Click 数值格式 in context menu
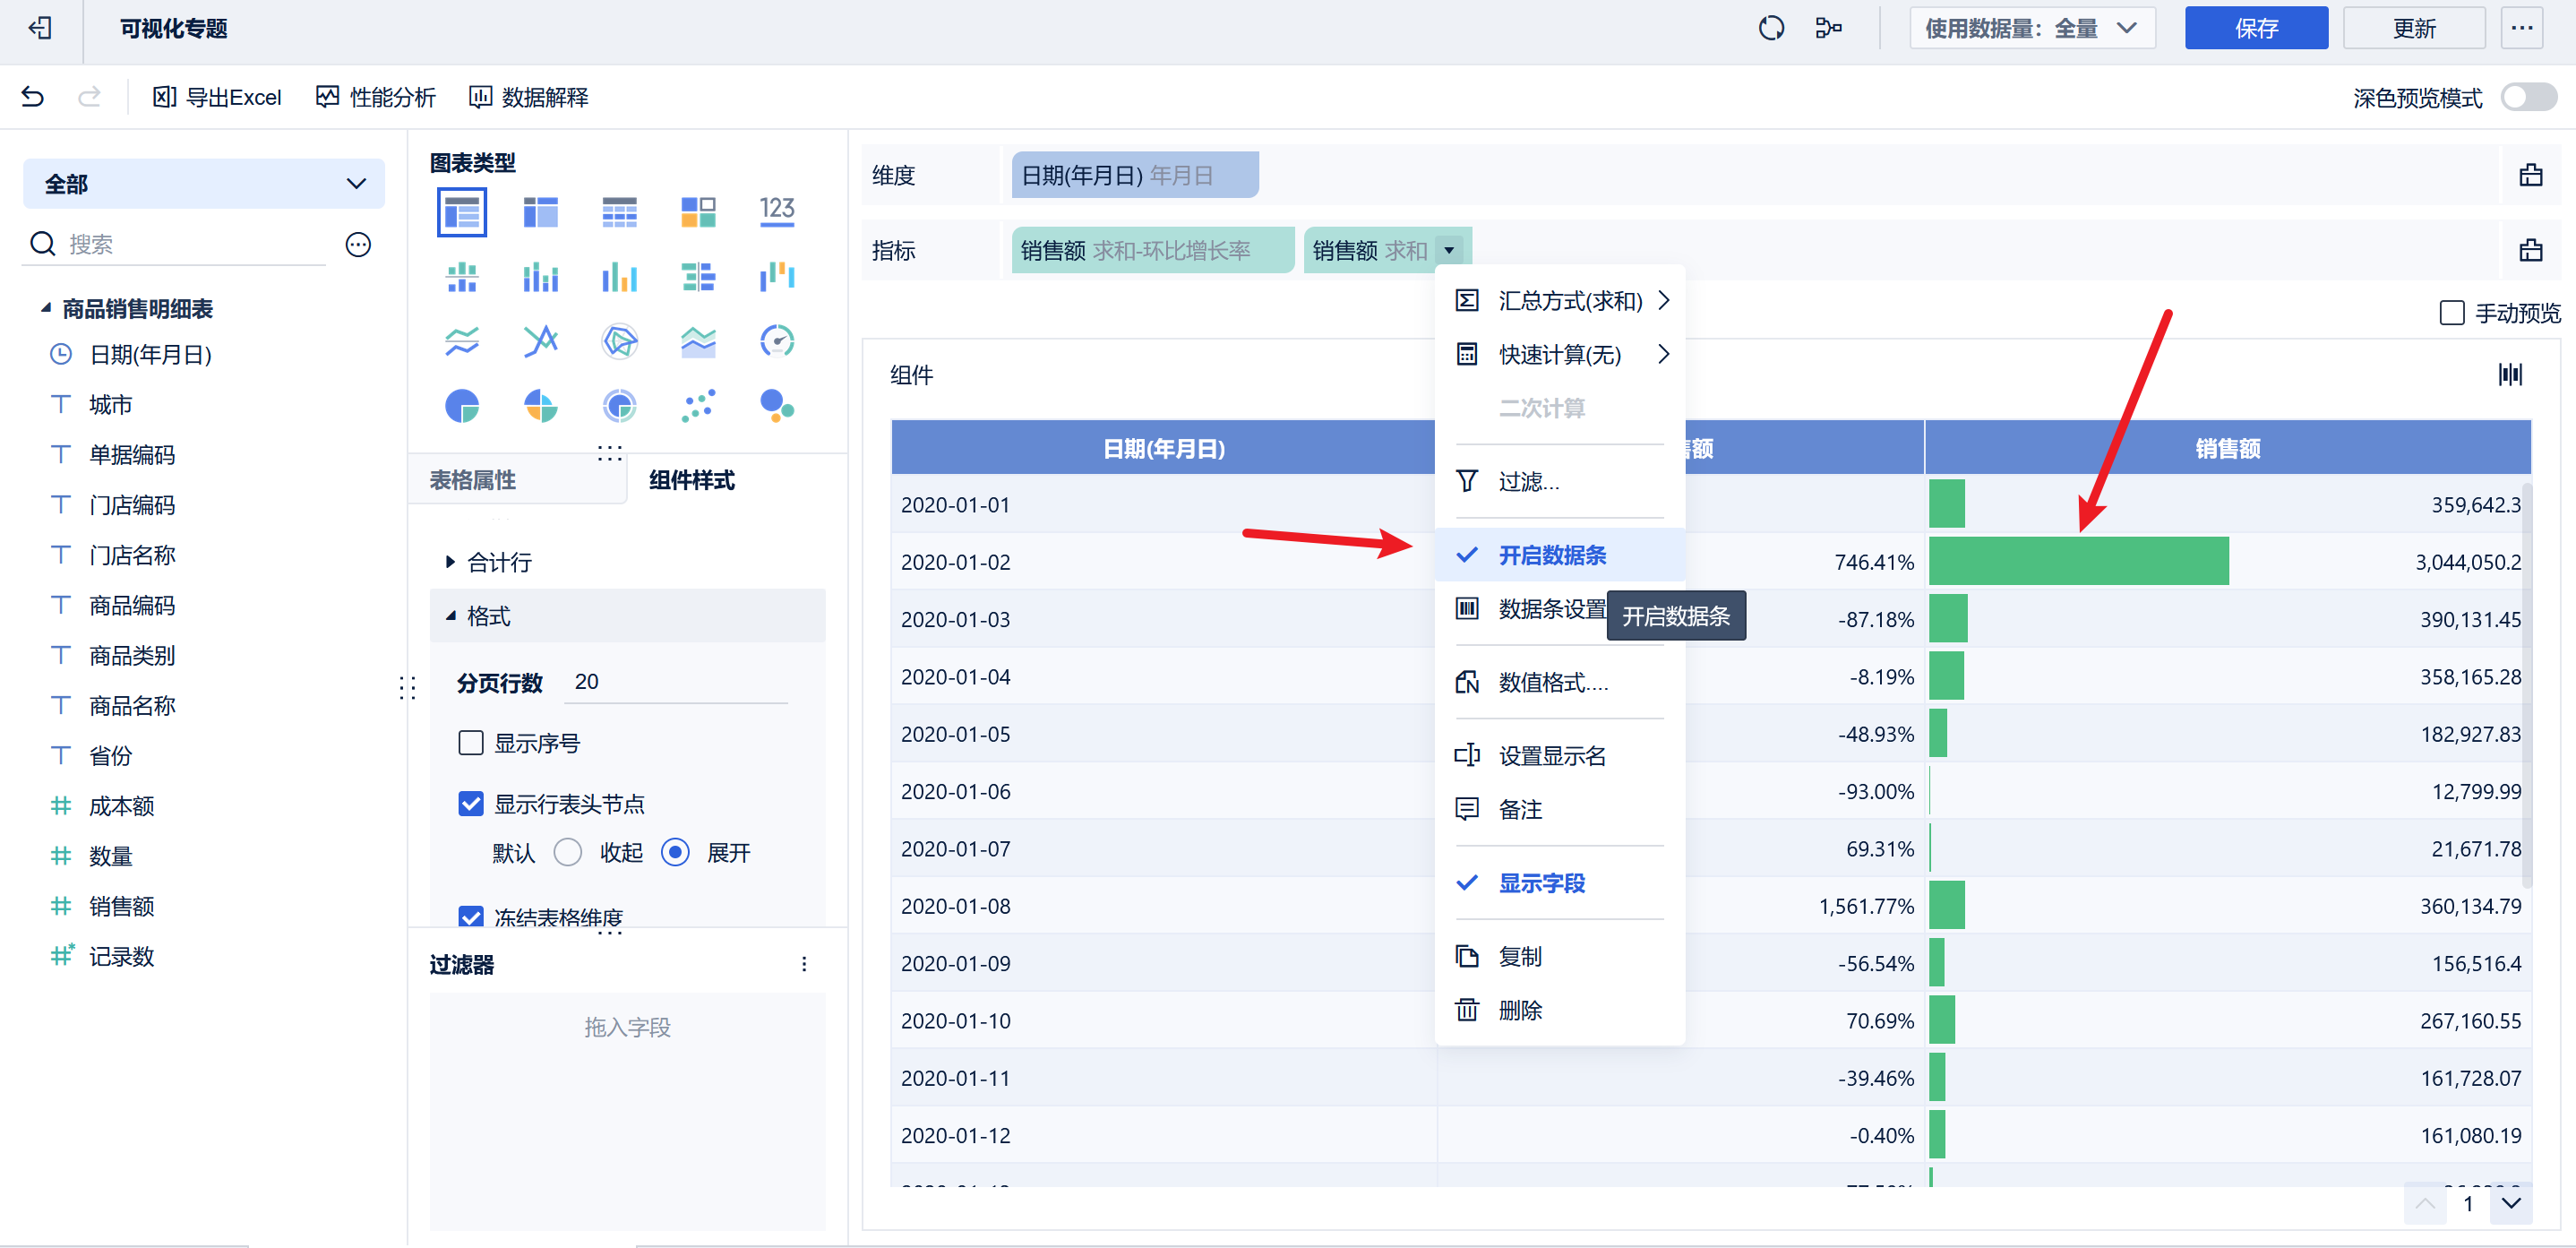This screenshot has height=1248, width=2576. tap(1552, 682)
